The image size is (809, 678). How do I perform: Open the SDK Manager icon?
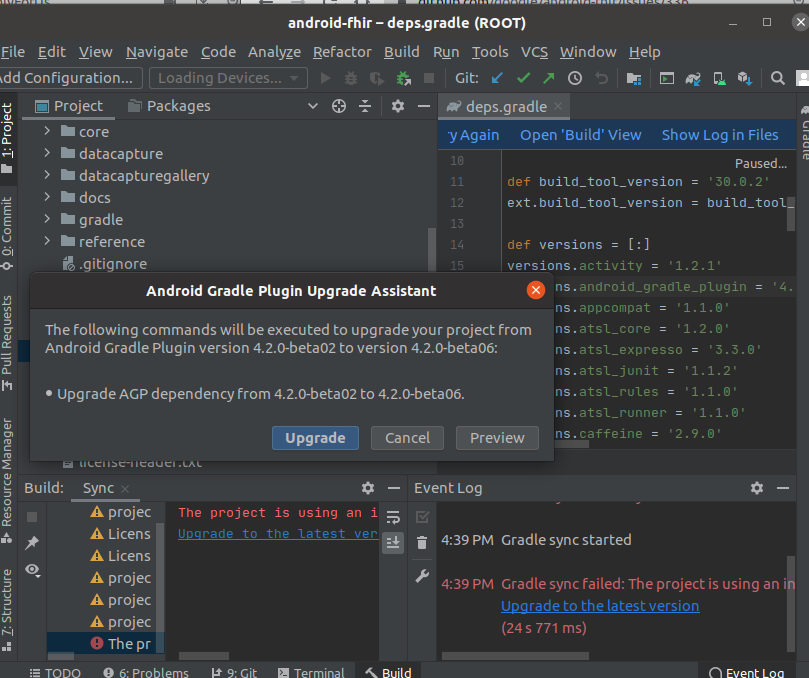[745, 78]
